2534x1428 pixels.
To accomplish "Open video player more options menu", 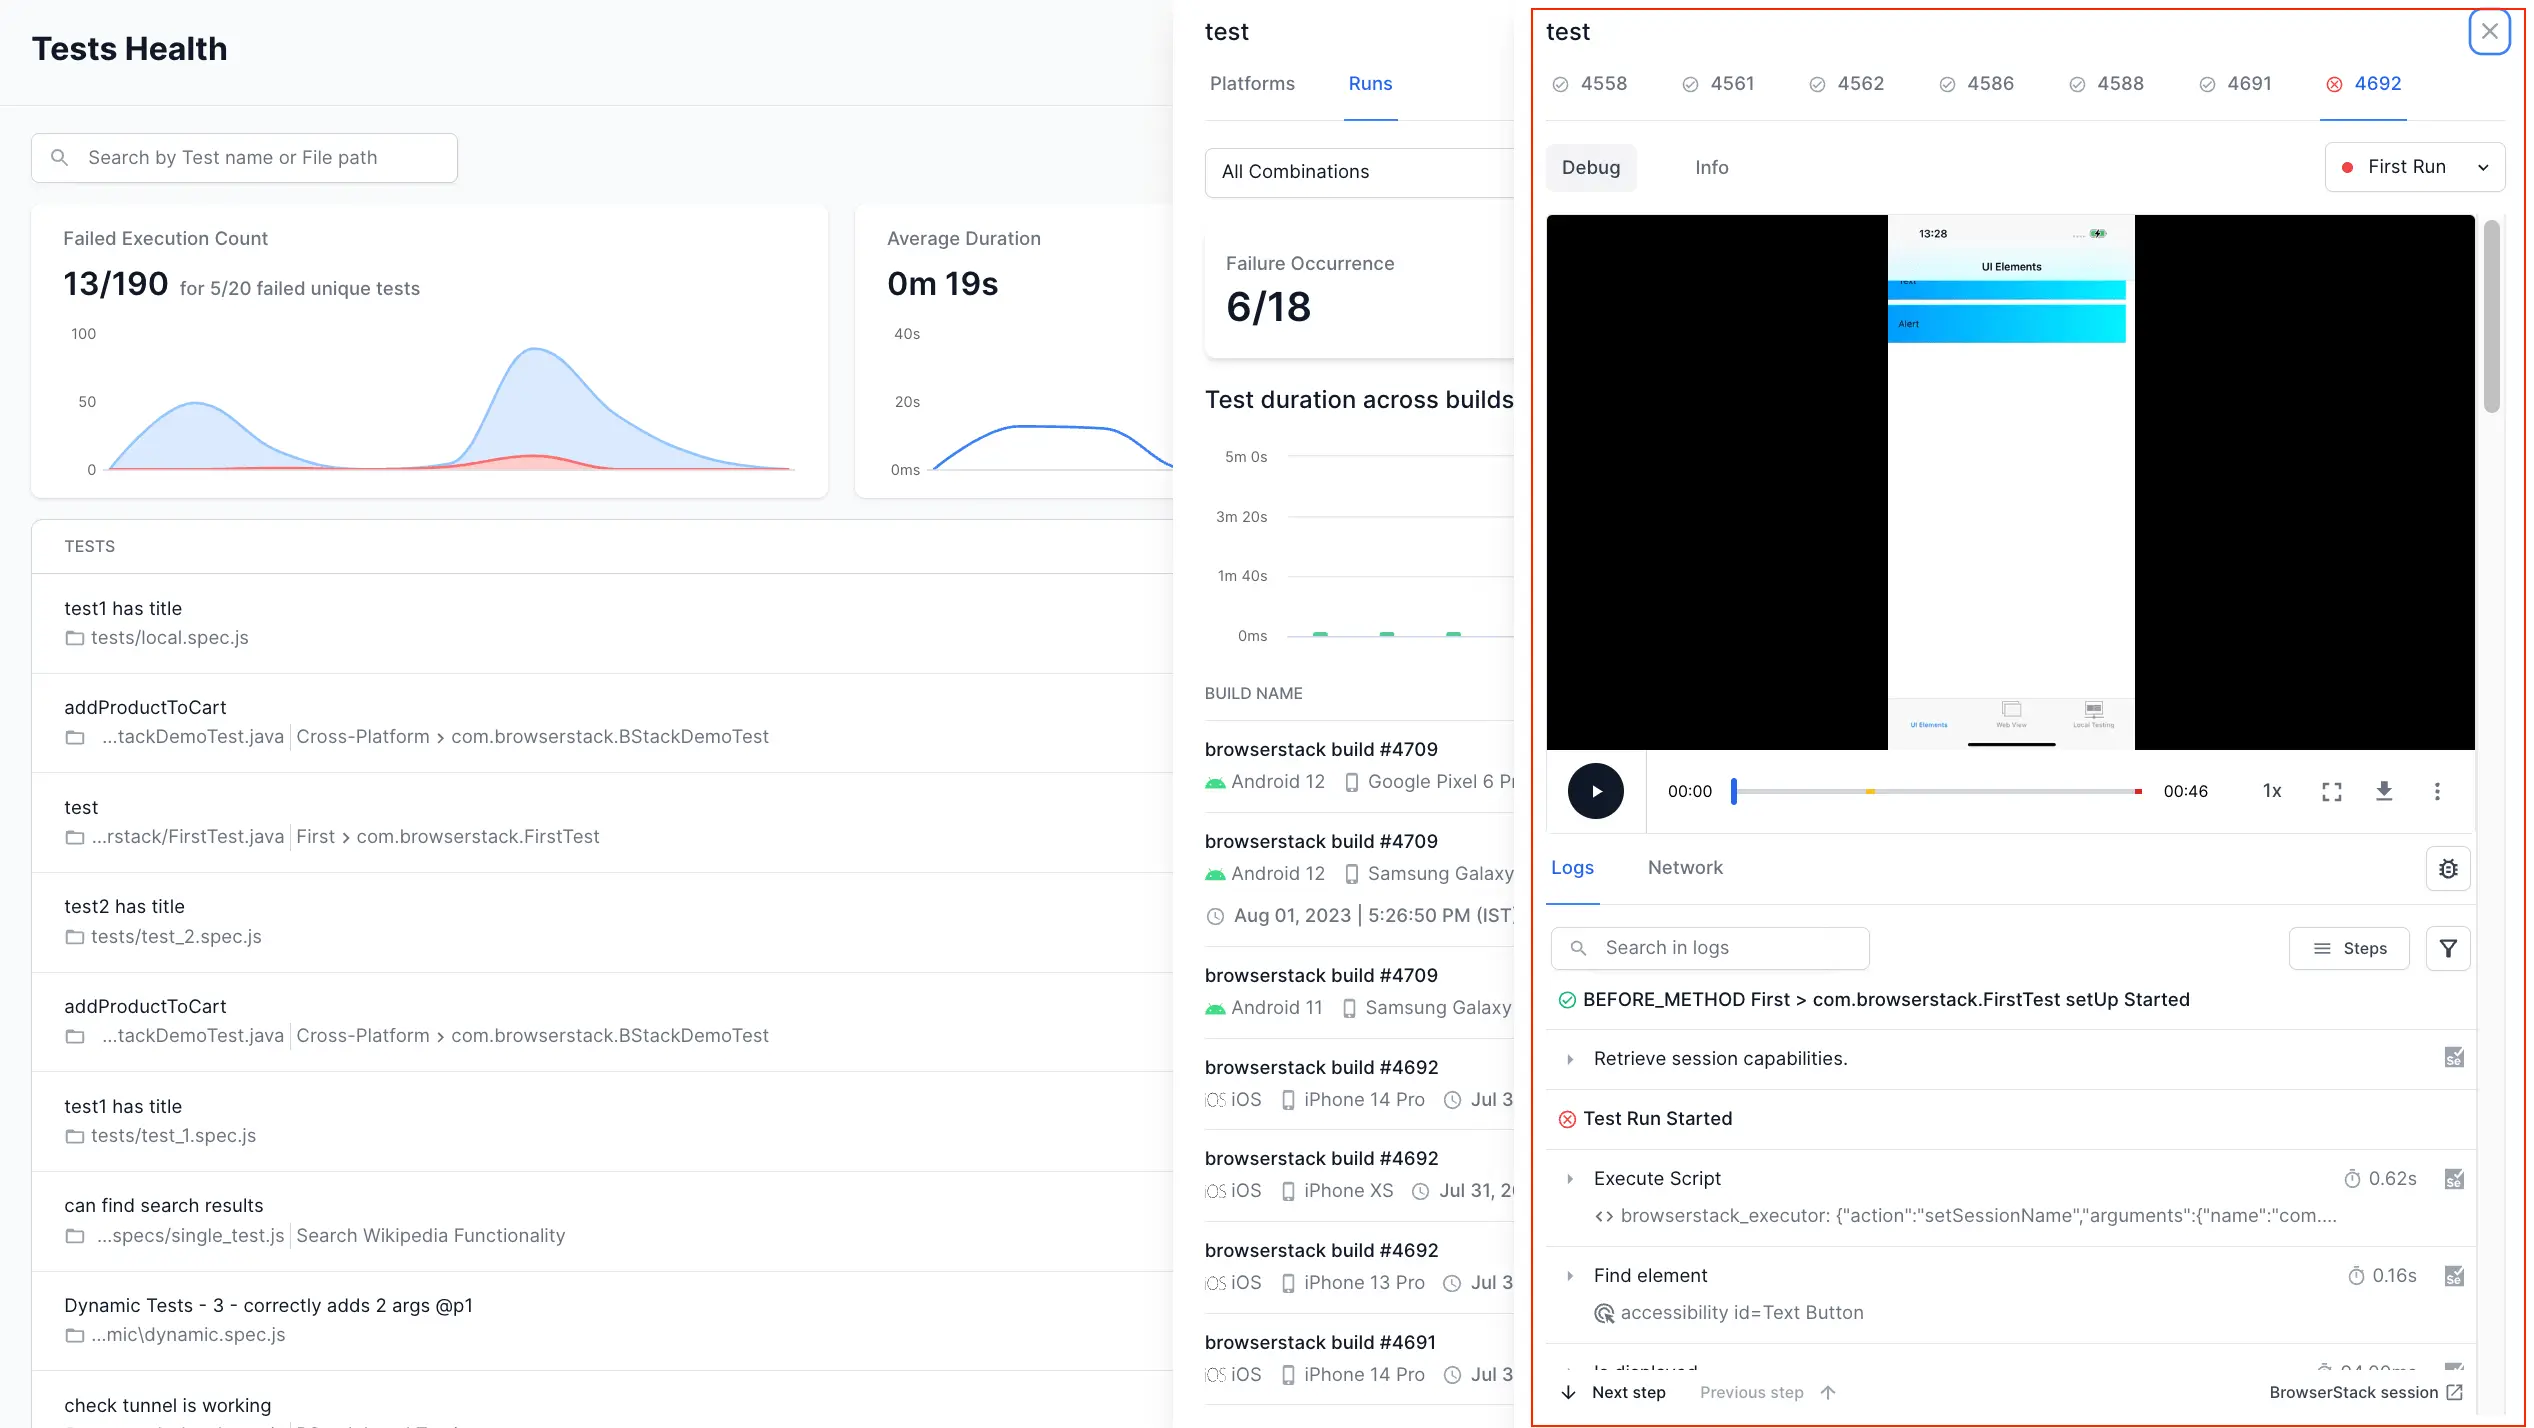I will 2437,791.
